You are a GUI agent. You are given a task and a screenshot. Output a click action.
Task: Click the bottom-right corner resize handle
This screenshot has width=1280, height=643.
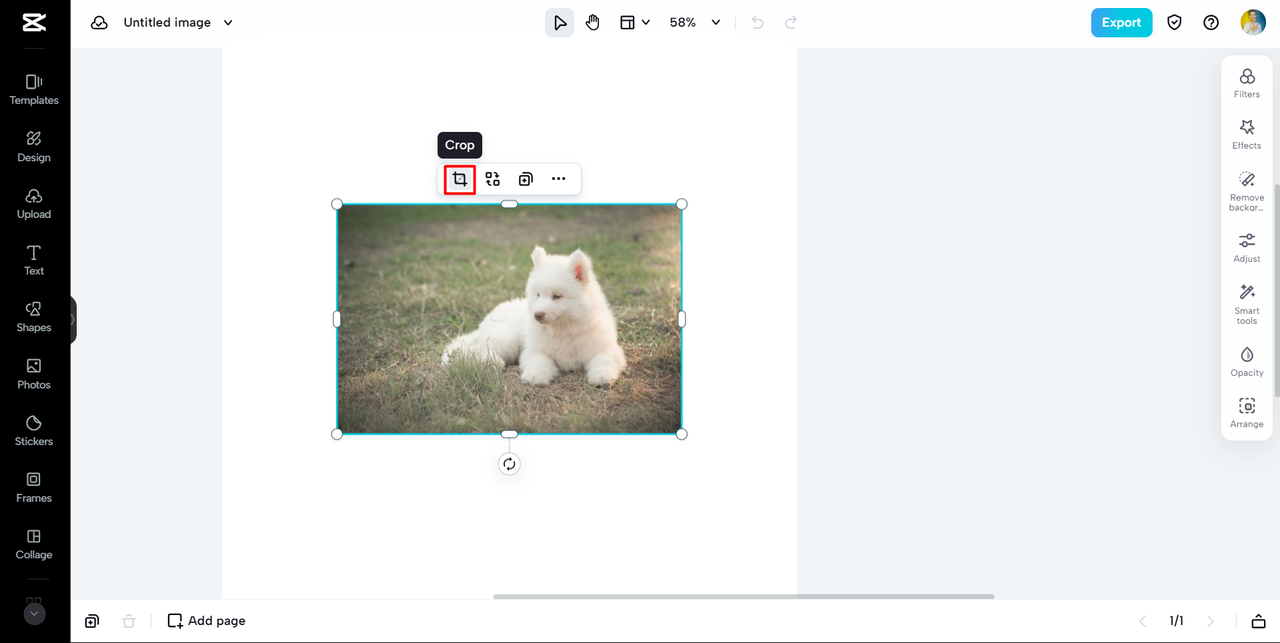(682, 434)
